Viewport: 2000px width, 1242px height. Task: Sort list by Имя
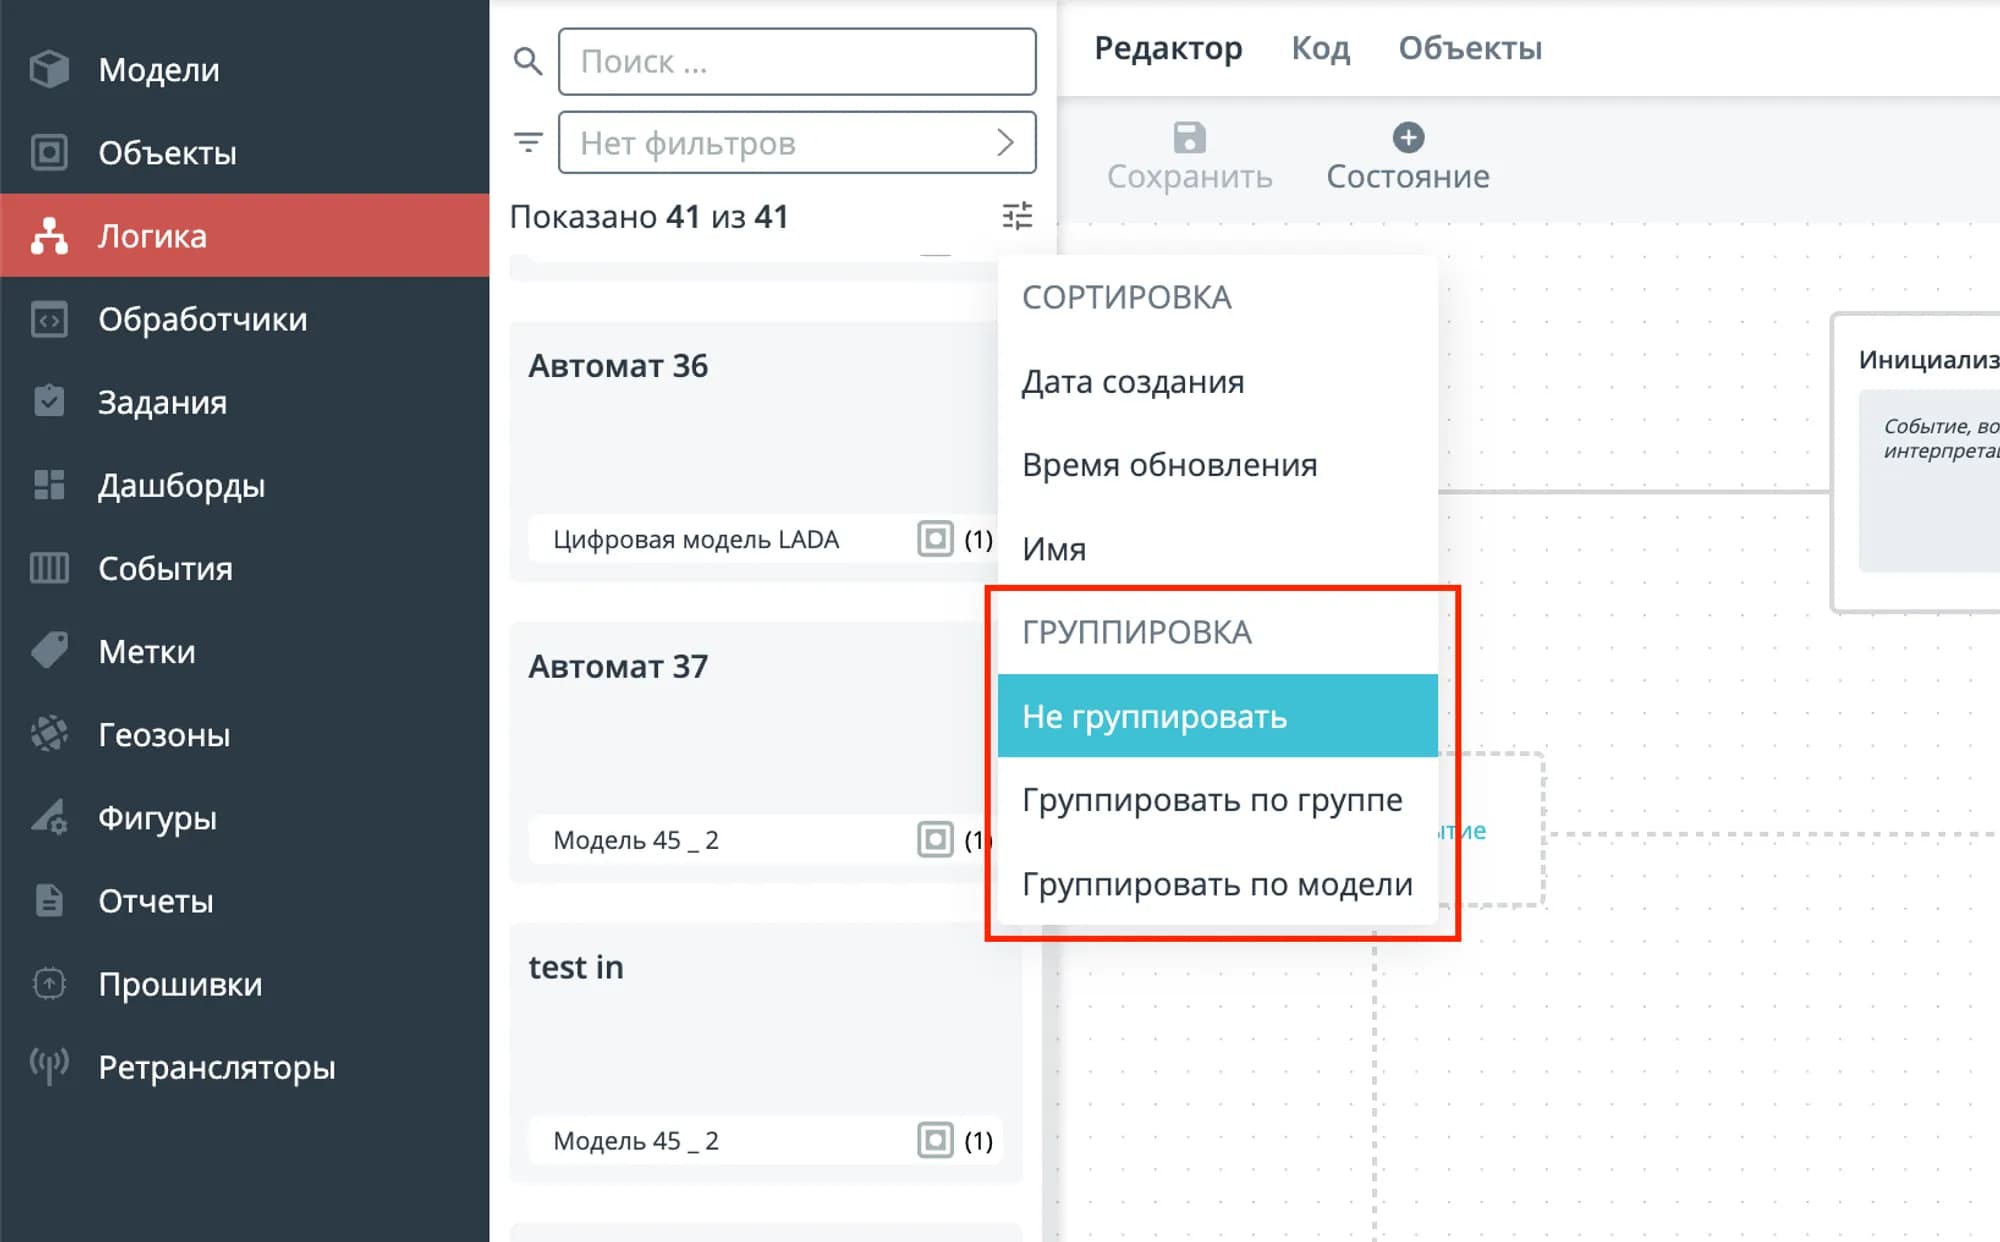point(1054,549)
